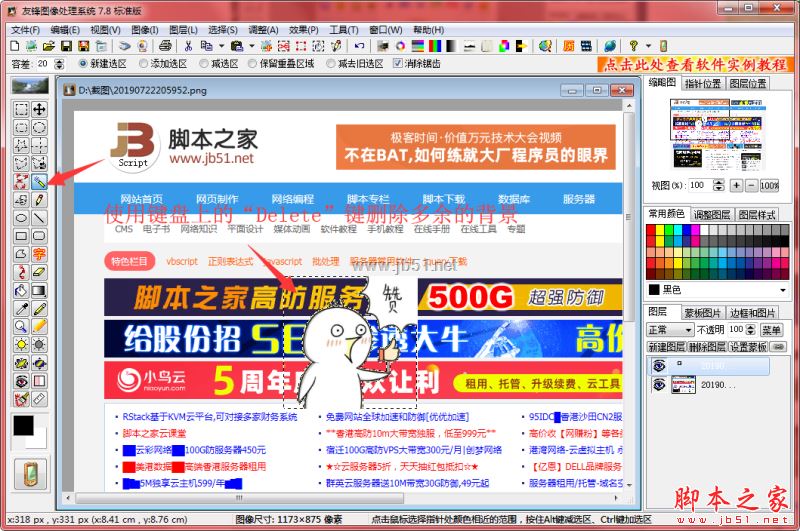800x531 pixels.
Task: Pick the red swatch in the palette
Action: coord(651,230)
